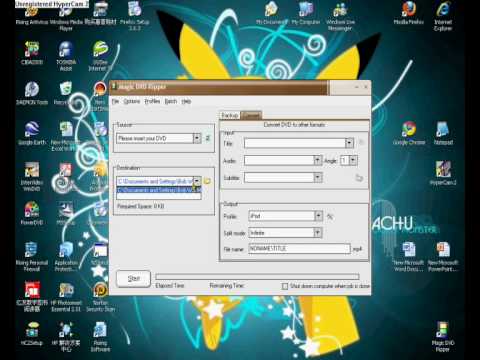Click the File name input field
This screenshot has width=480, height=360.
[299, 248]
